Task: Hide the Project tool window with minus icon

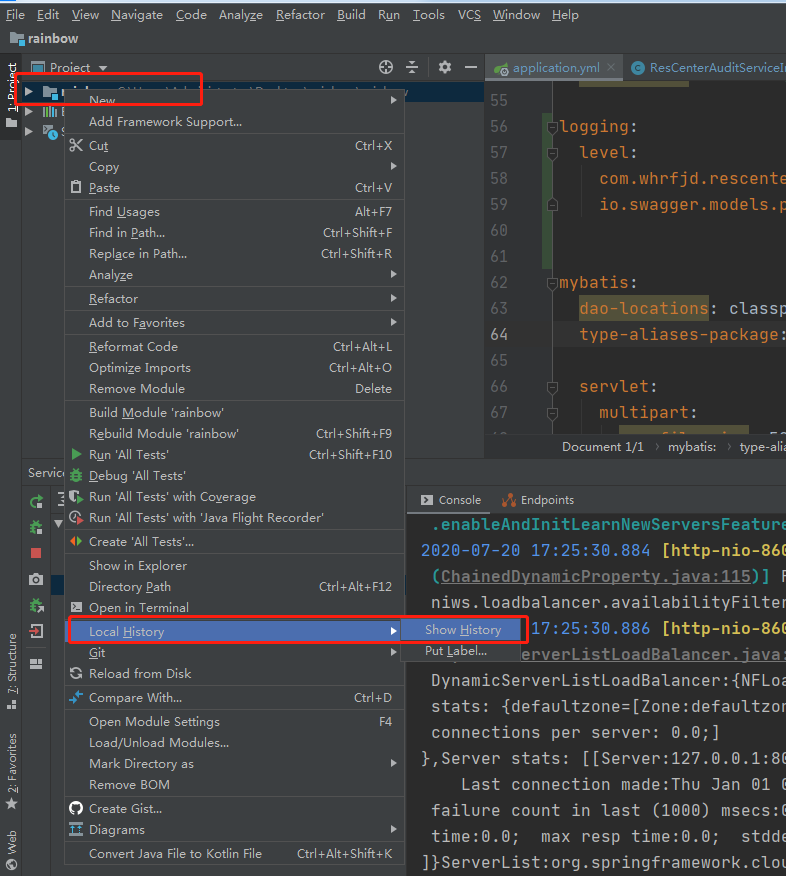Action: (471, 68)
